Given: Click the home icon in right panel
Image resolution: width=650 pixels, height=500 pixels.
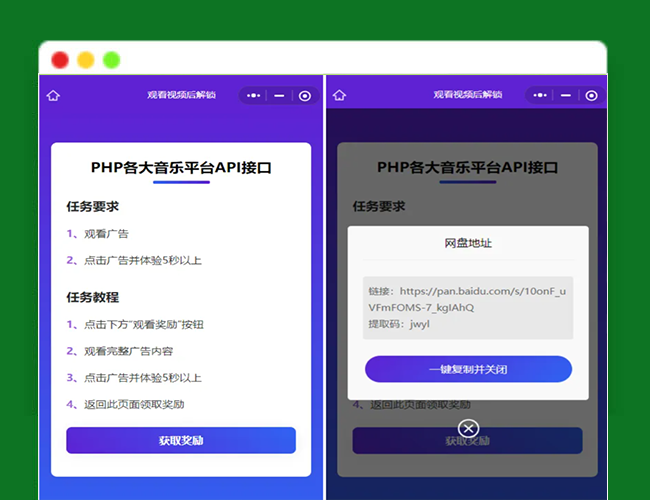Looking at the screenshot, I should 339,96.
